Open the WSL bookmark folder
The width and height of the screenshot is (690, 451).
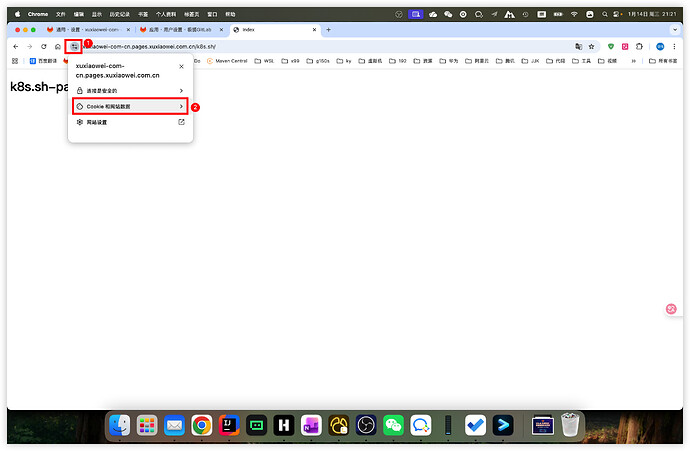coord(267,61)
